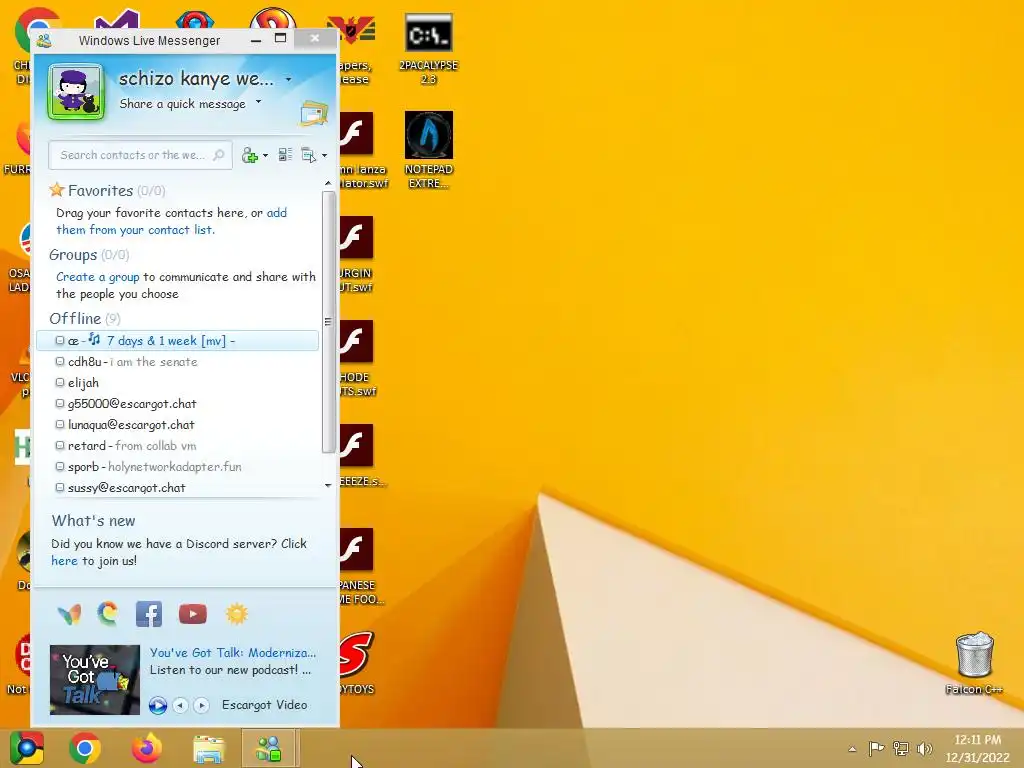
Task: Click the Create a group link
Action: (x=97, y=277)
